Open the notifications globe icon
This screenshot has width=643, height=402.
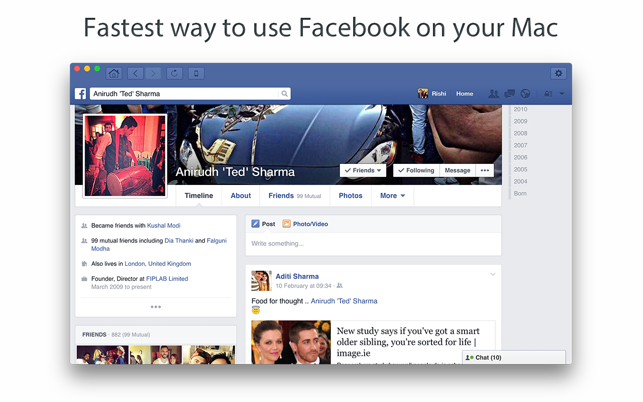pyautogui.click(x=525, y=94)
